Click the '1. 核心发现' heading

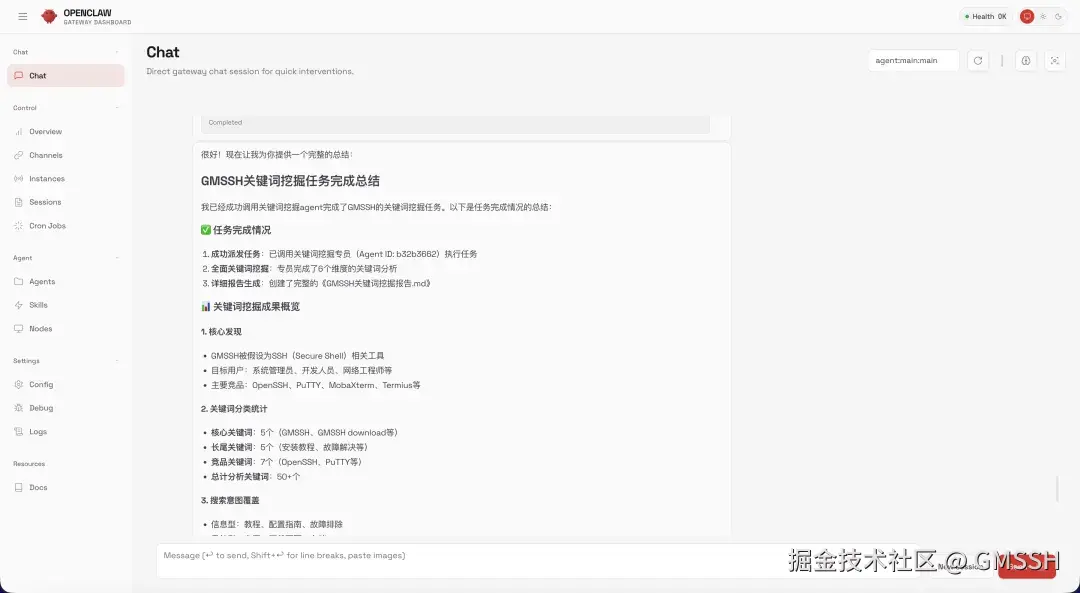tap(221, 332)
